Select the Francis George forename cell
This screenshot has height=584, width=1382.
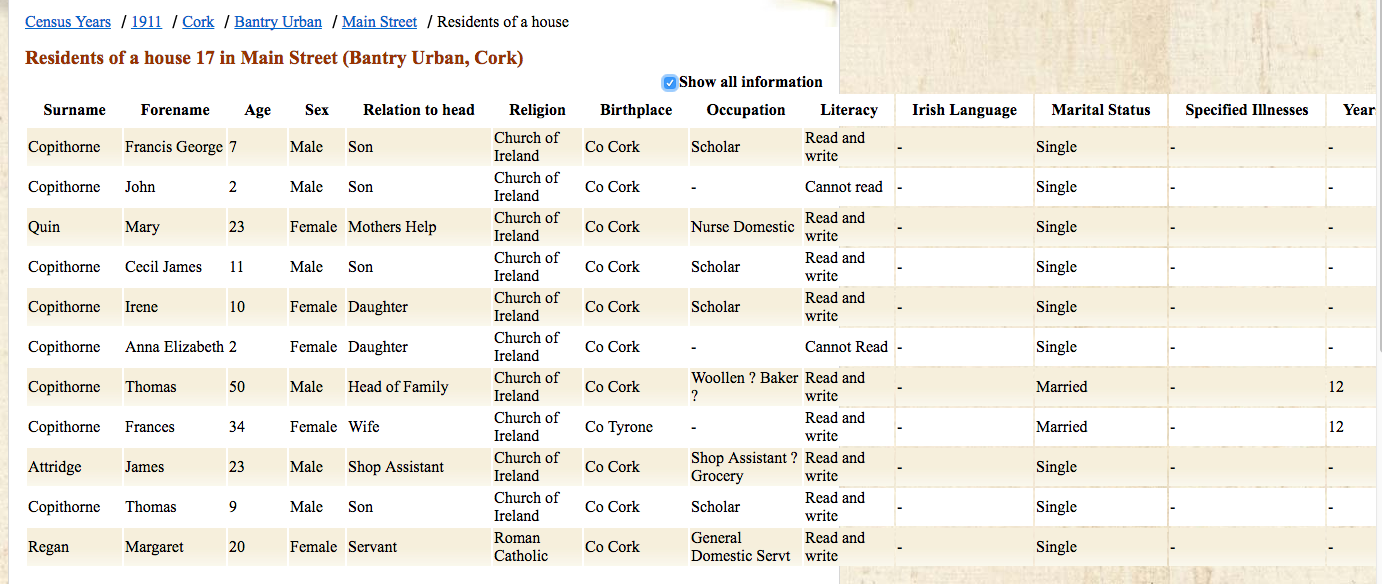tap(174, 147)
